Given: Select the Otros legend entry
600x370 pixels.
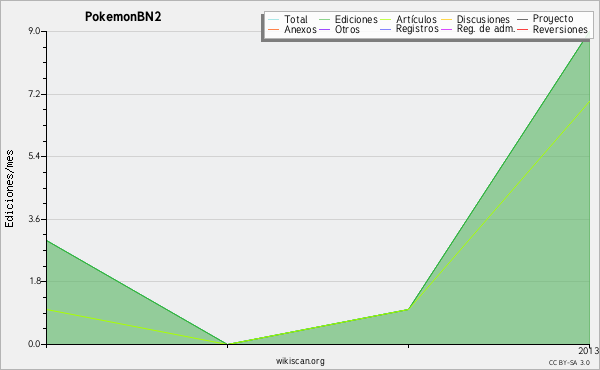Looking at the screenshot, I should pos(347,29).
